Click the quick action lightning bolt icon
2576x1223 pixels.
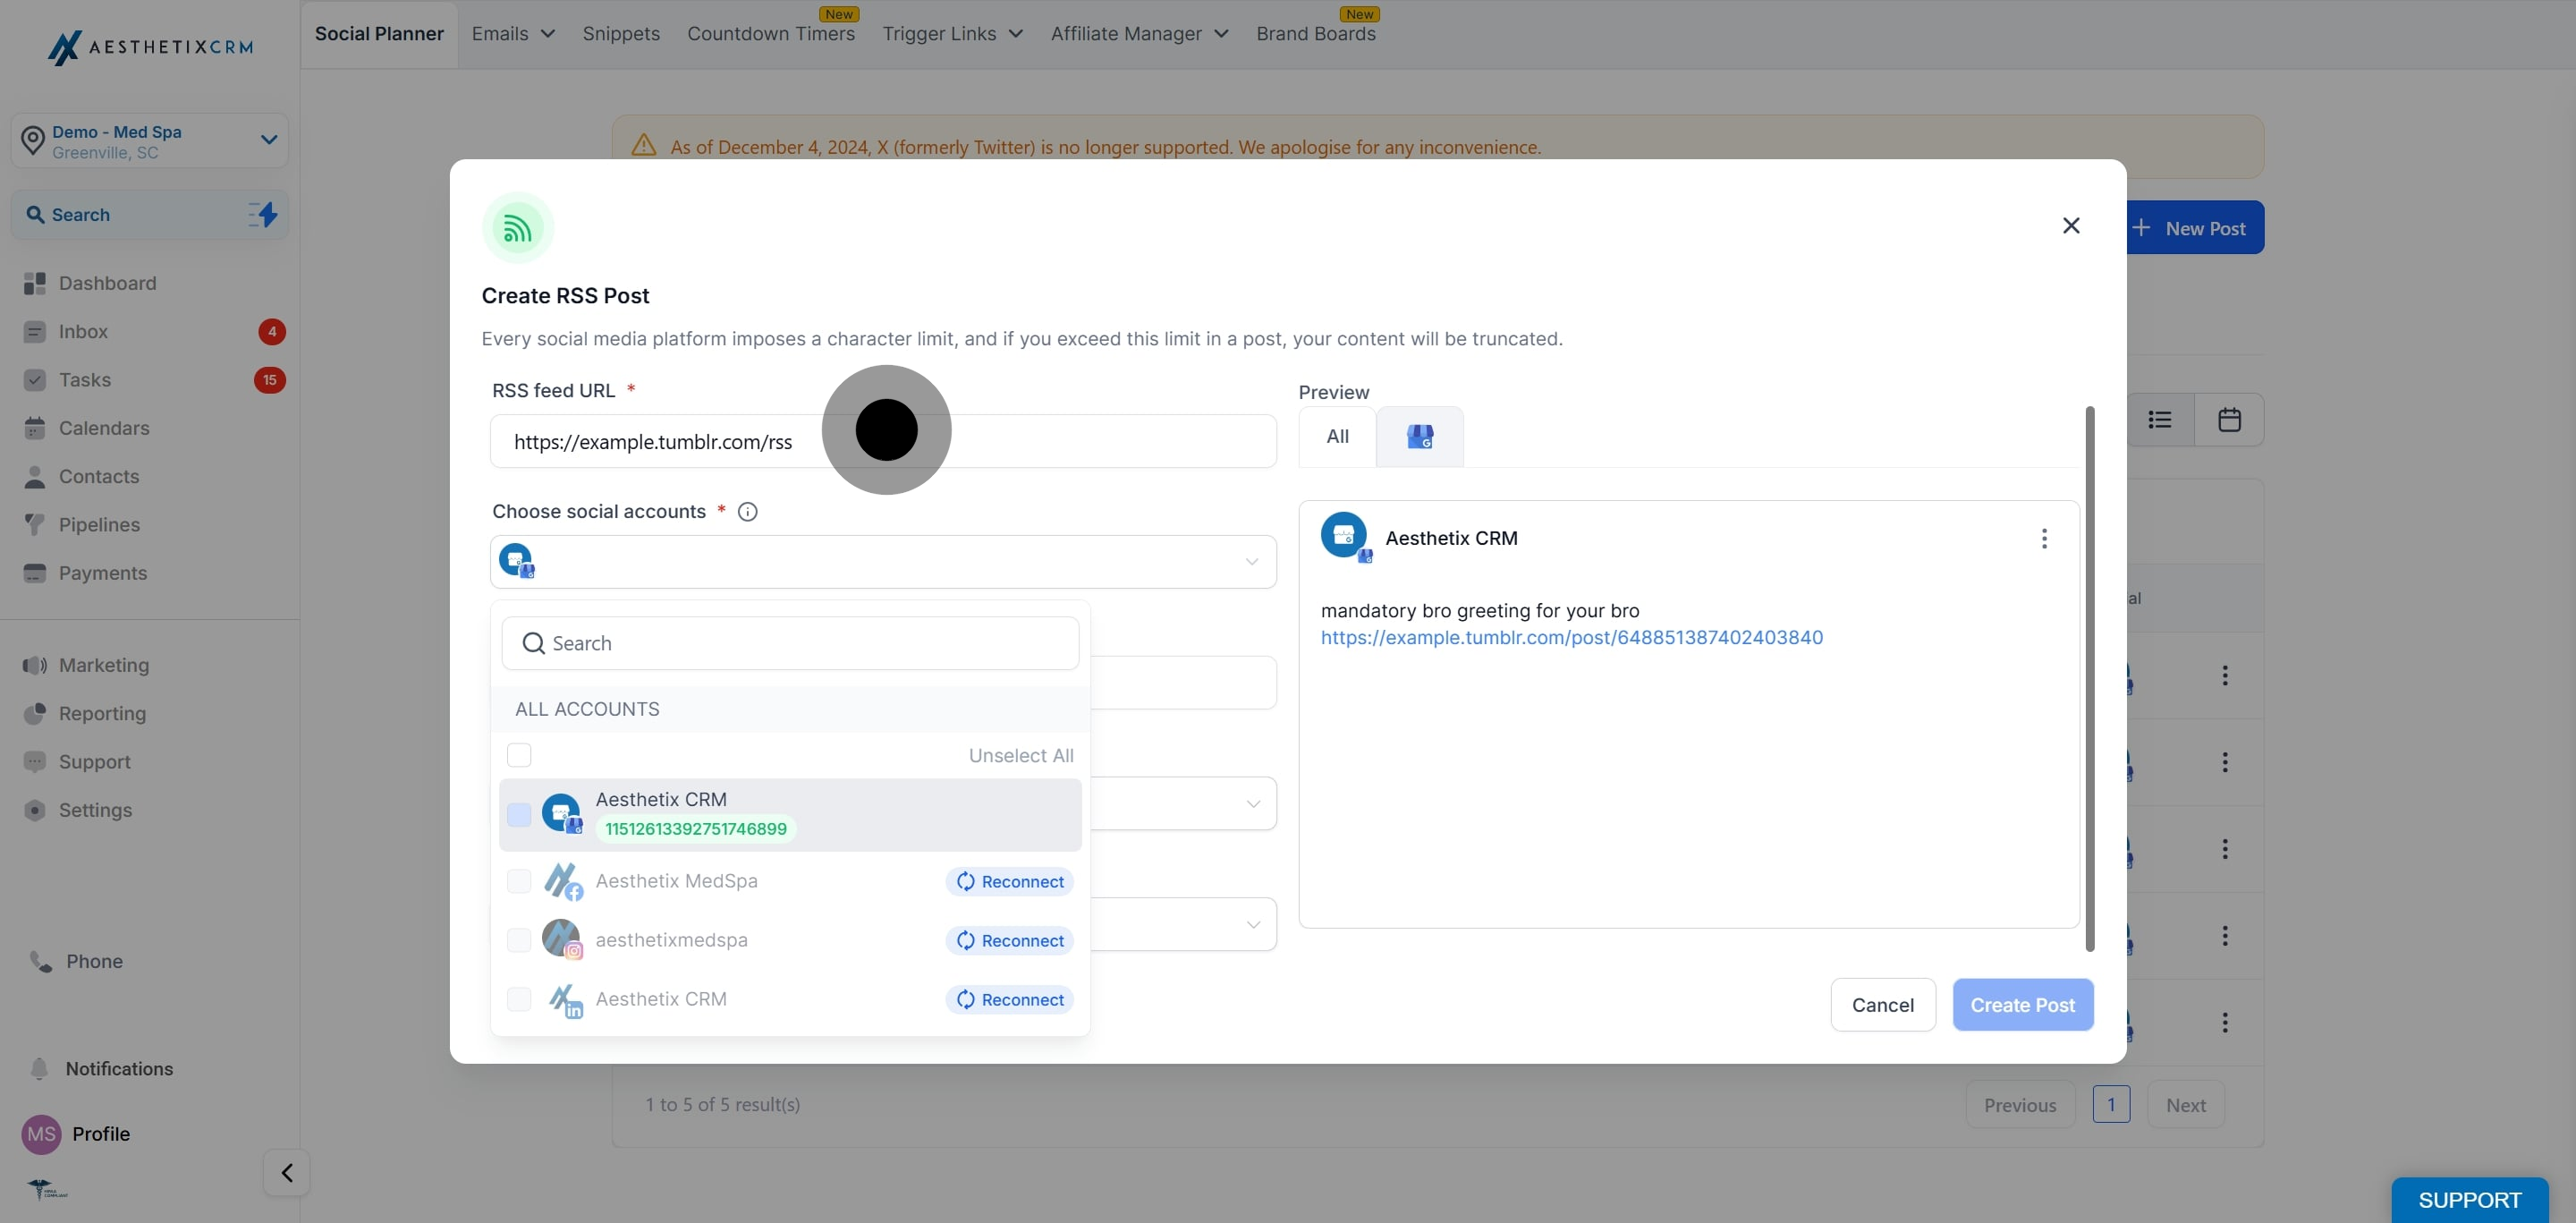[263, 214]
